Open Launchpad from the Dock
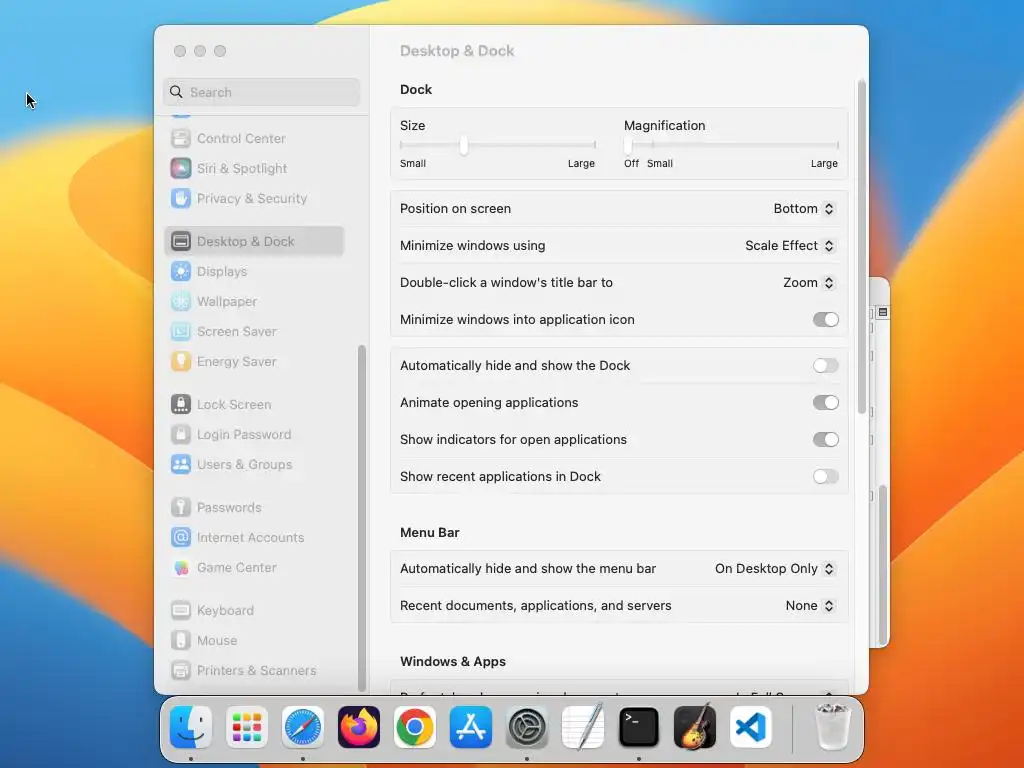The height and width of the screenshot is (768, 1024). tap(247, 727)
